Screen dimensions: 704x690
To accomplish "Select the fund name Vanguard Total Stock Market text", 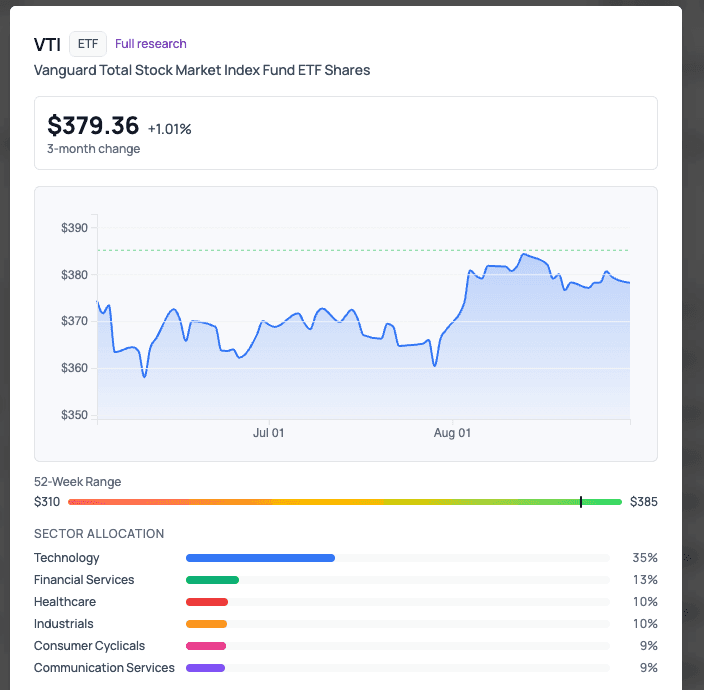I will click(x=202, y=70).
